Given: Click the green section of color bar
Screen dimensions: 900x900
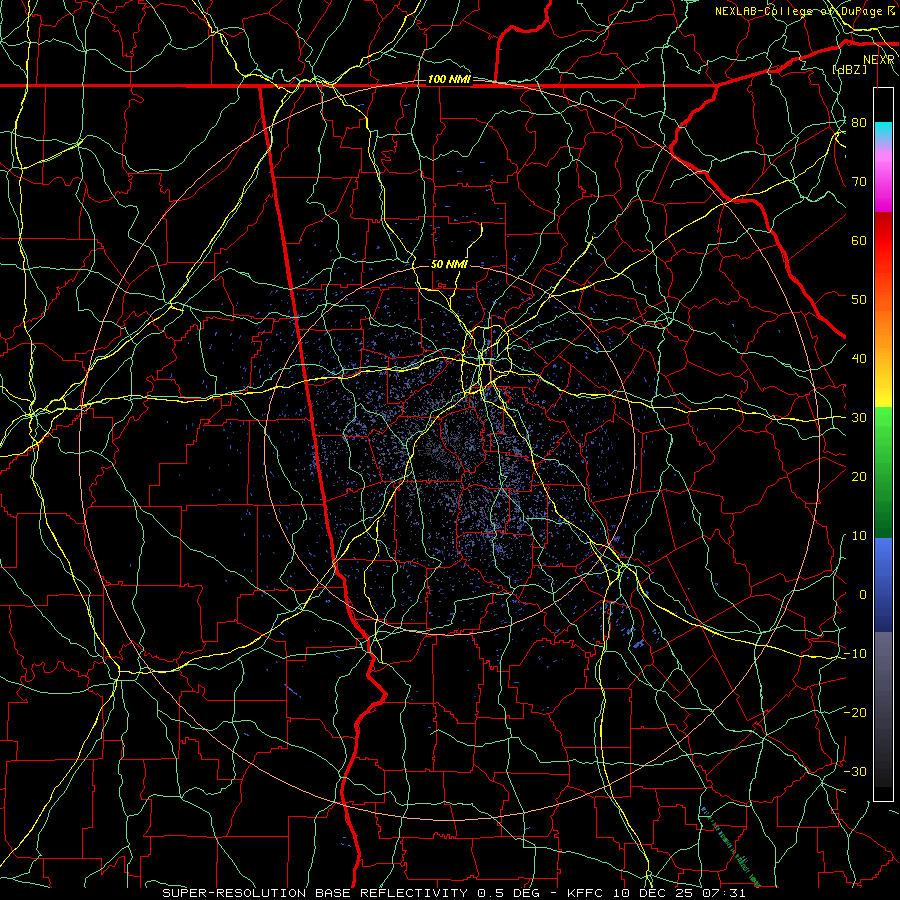Looking at the screenshot, I should coord(883,472).
